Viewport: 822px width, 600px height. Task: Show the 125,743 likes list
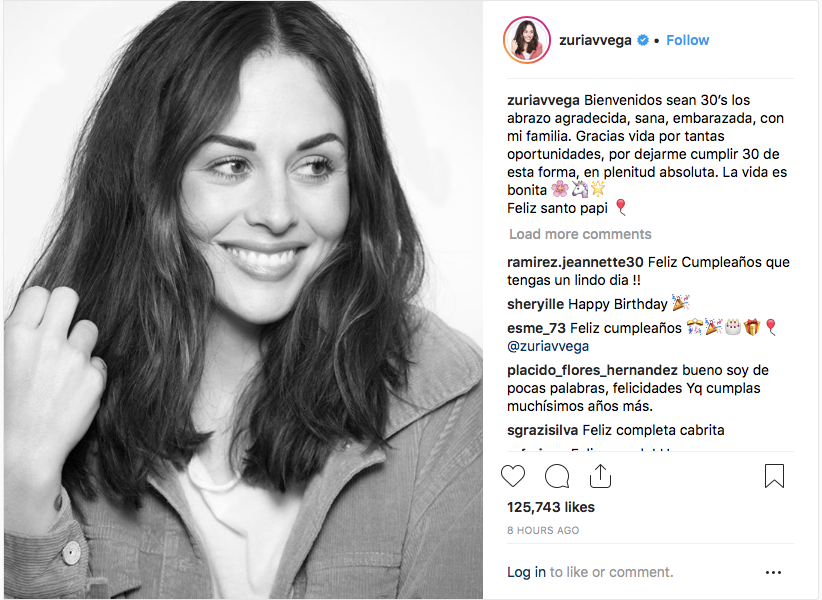pyautogui.click(x=551, y=507)
